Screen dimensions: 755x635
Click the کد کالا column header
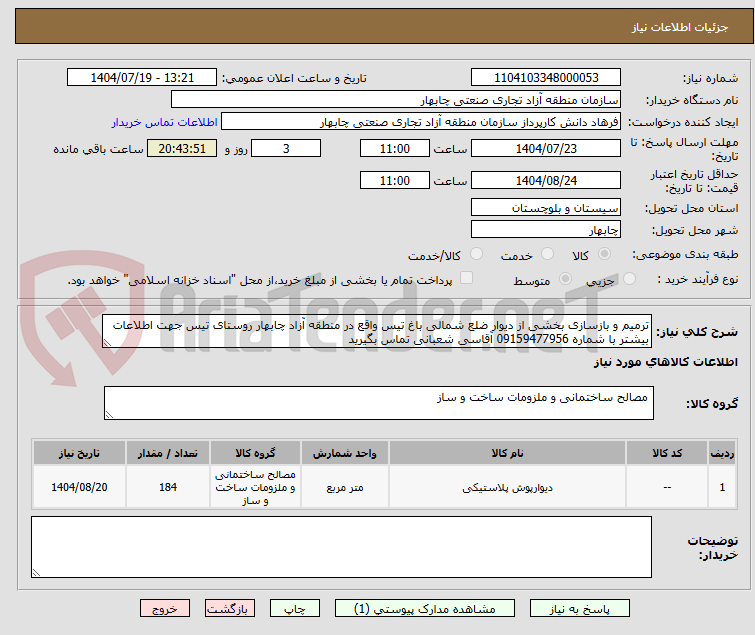click(x=667, y=453)
